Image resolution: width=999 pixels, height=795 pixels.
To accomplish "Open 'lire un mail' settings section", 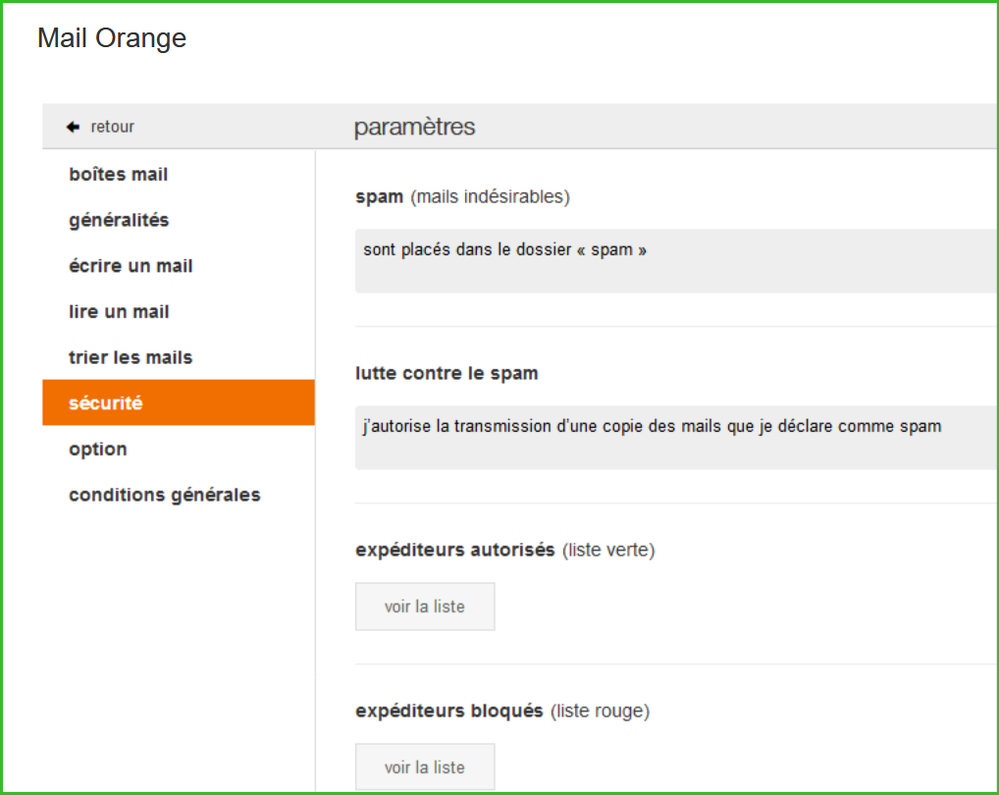I will tap(119, 312).
